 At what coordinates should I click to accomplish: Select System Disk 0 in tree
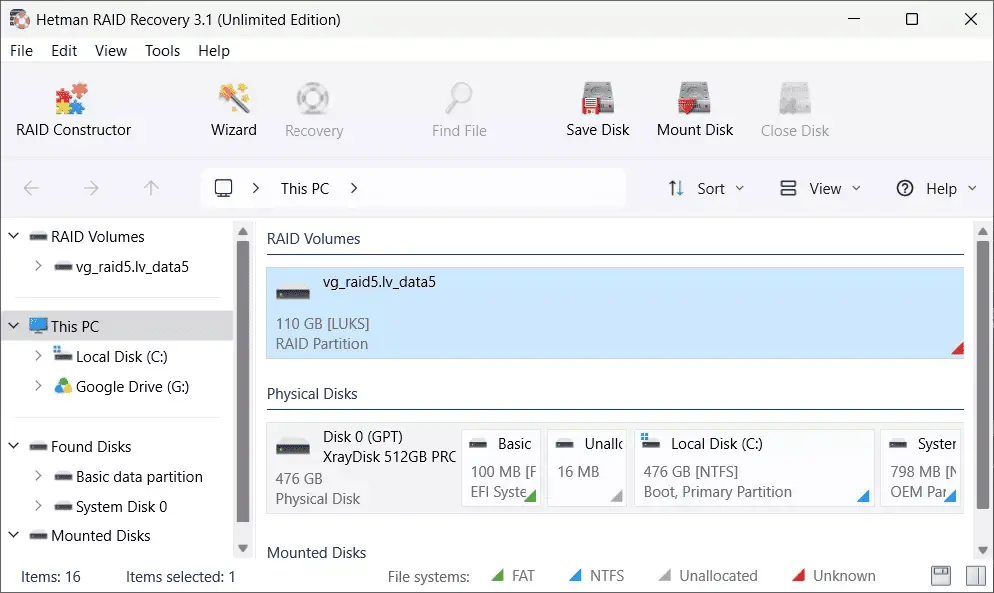[x=121, y=506]
